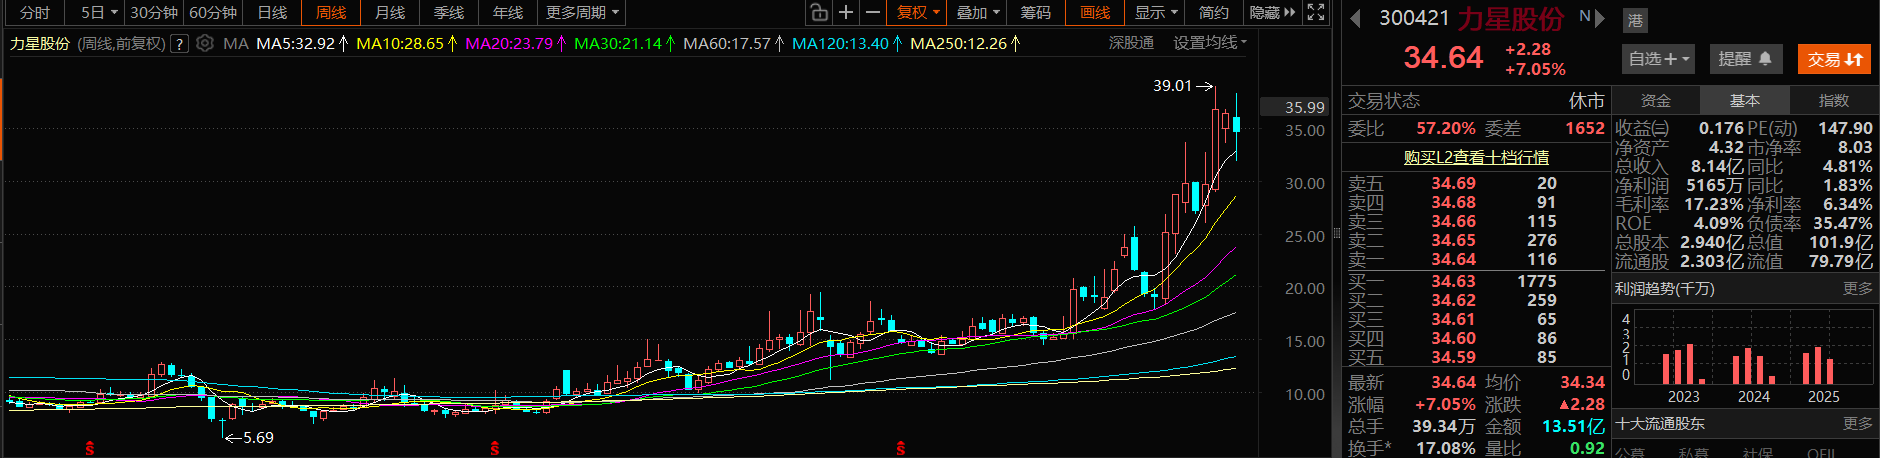Click the MA250:12.26 label

tap(966, 43)
